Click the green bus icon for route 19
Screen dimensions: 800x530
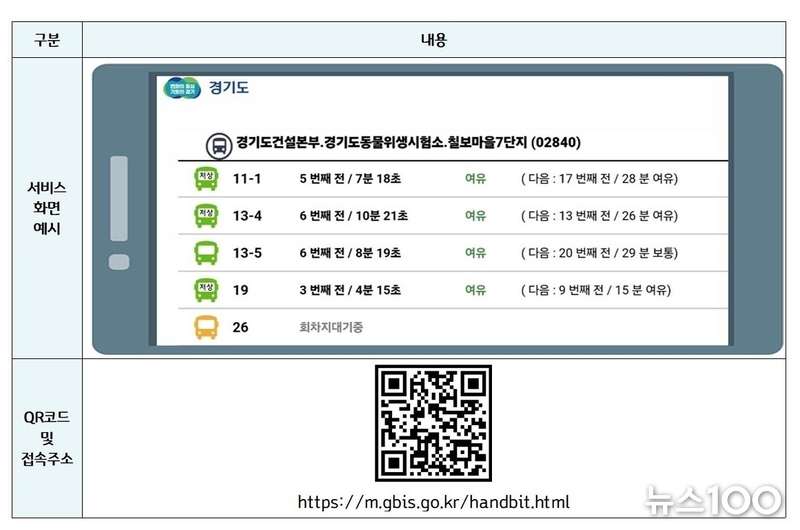(206, 290)
